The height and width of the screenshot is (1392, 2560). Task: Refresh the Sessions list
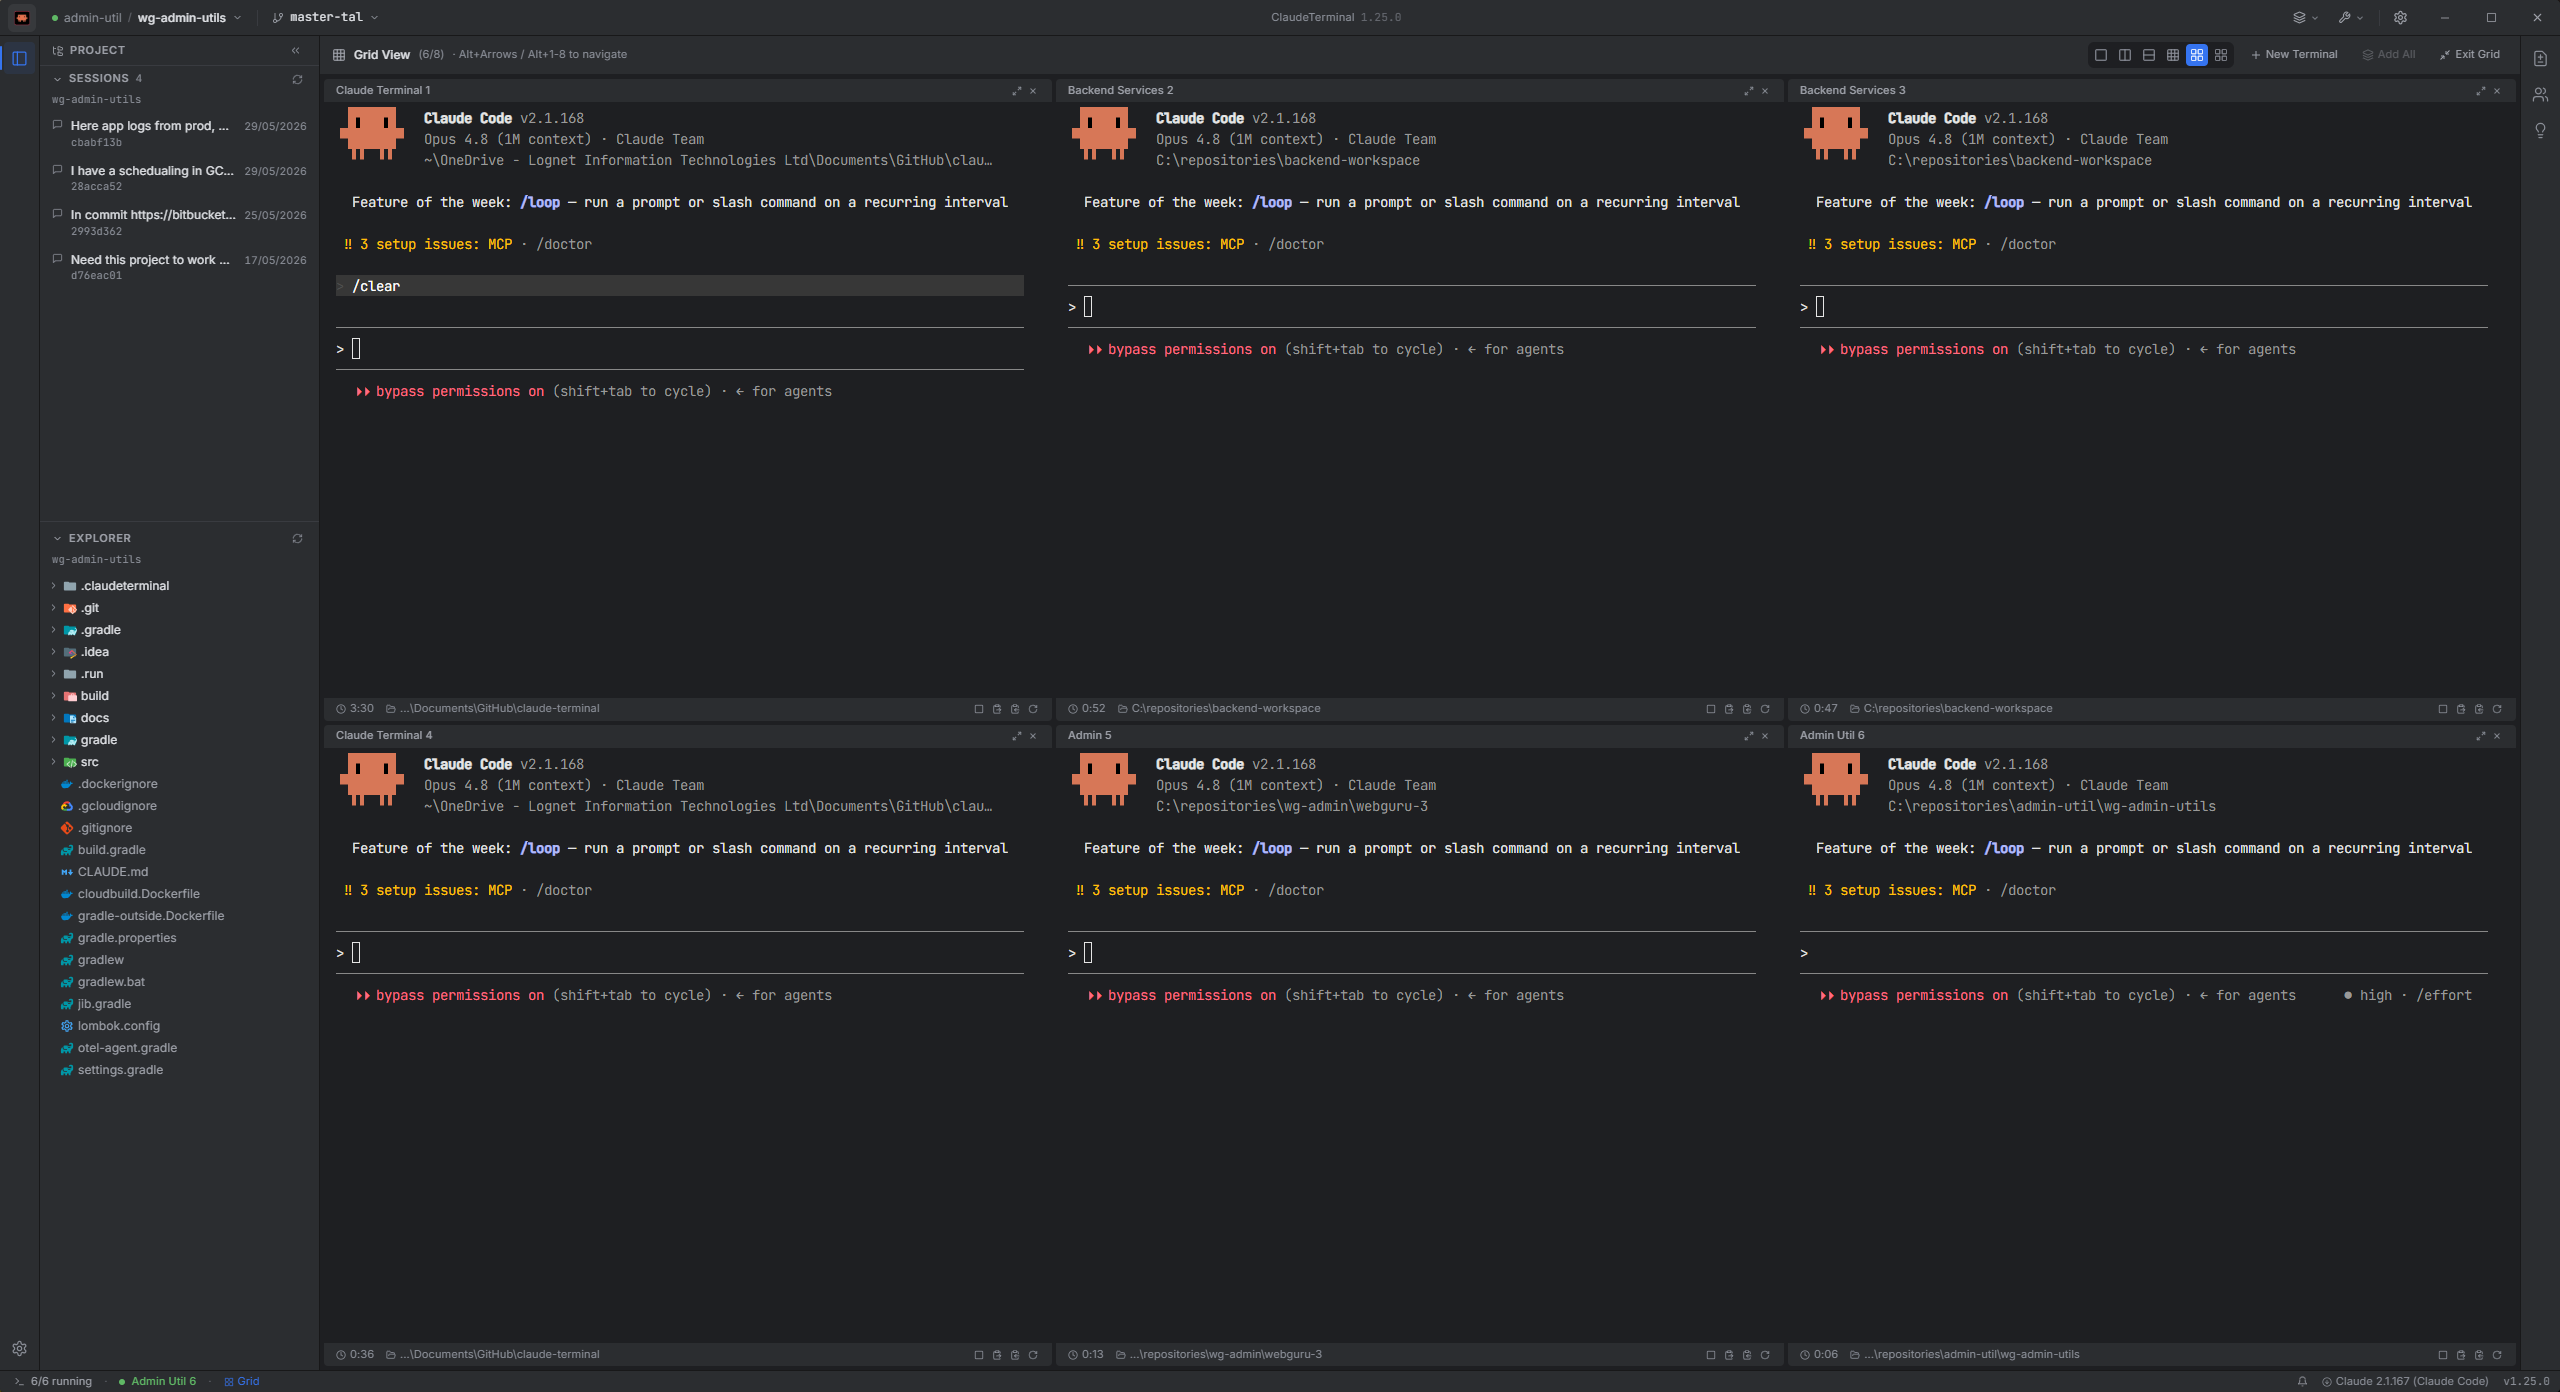(297, 79)
